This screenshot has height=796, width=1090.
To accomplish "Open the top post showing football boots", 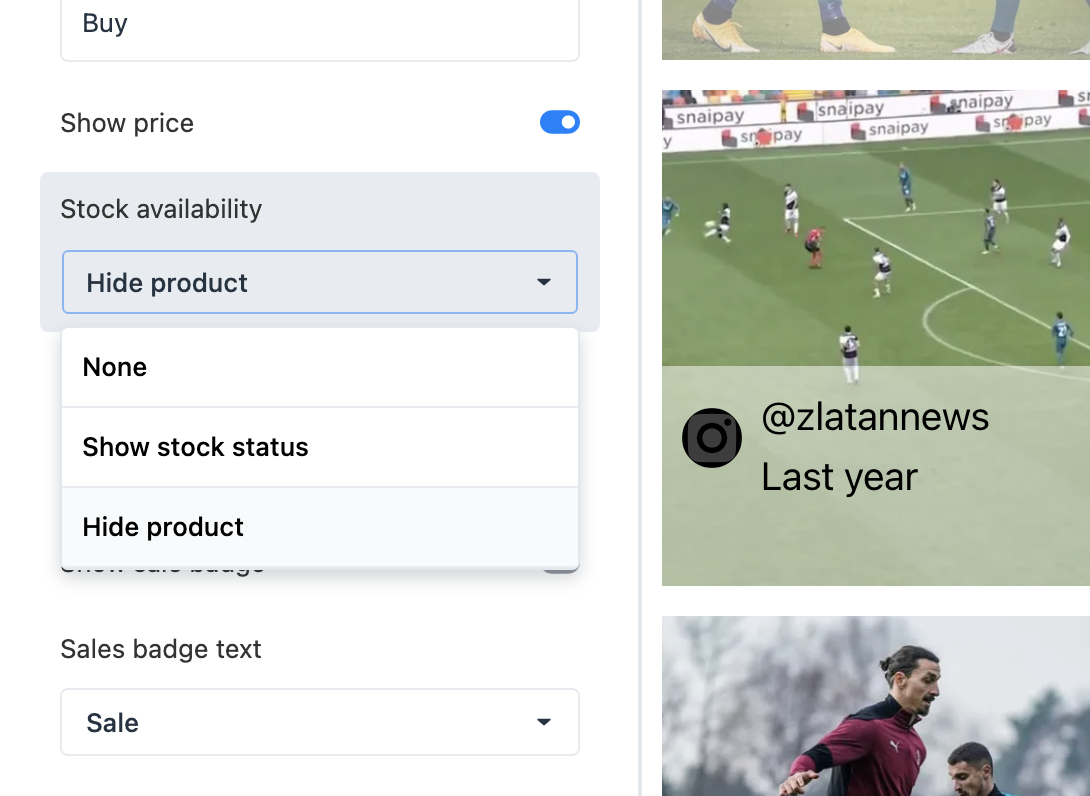I will pos(875,30).
